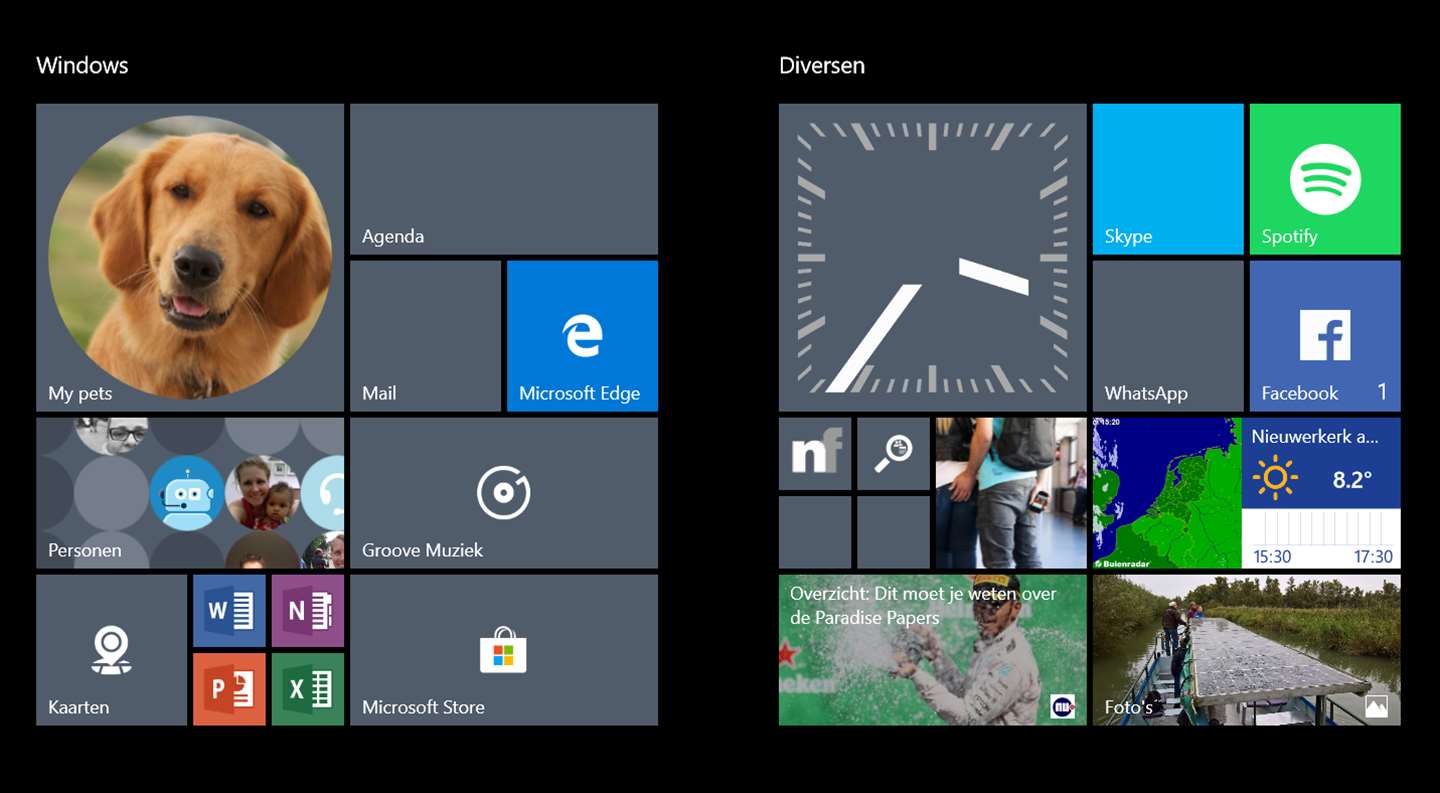The image size is (1440, 793).
Task: Launch PowerPoint from the small tile
Action: tap(229, 689)
